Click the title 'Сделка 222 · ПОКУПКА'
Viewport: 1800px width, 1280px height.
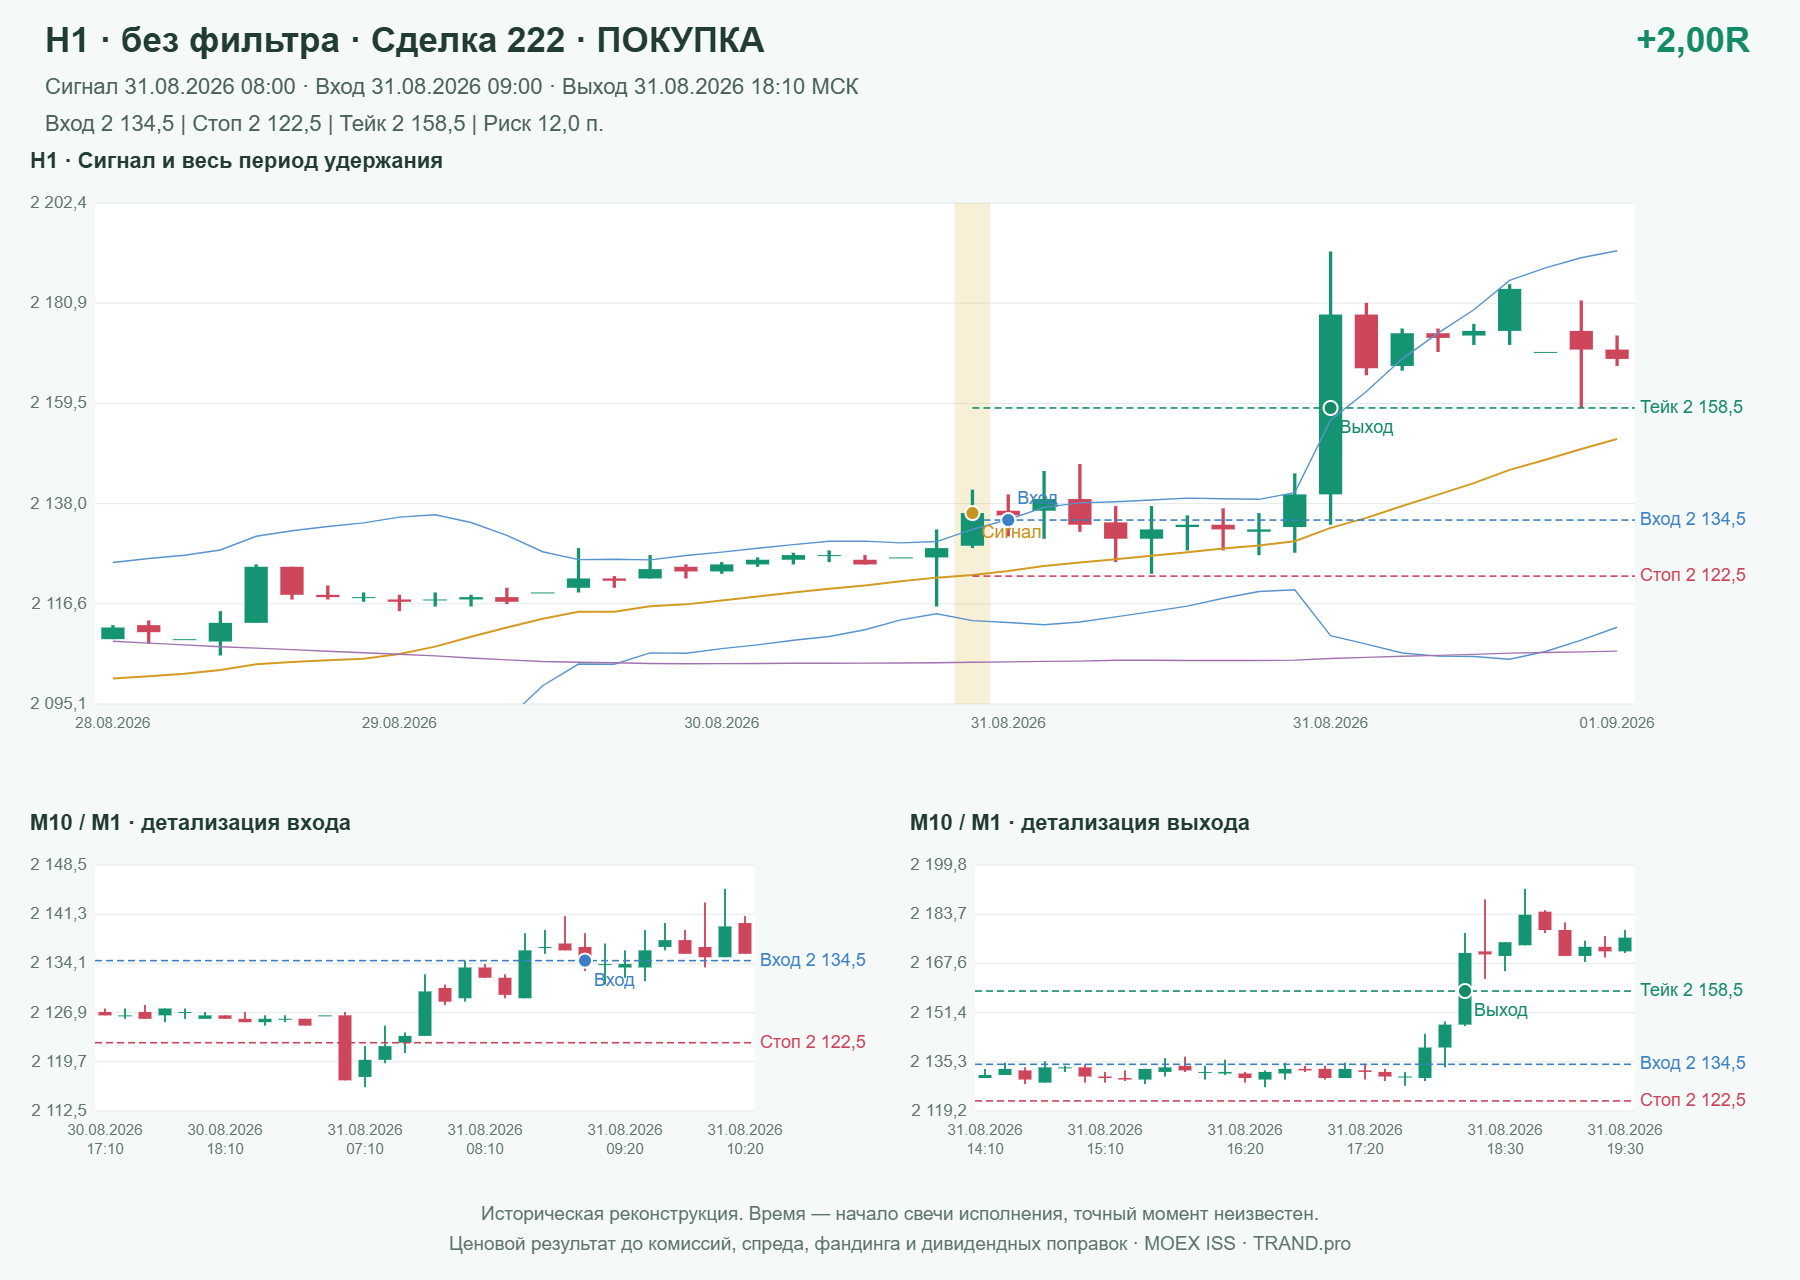[567, 40]
